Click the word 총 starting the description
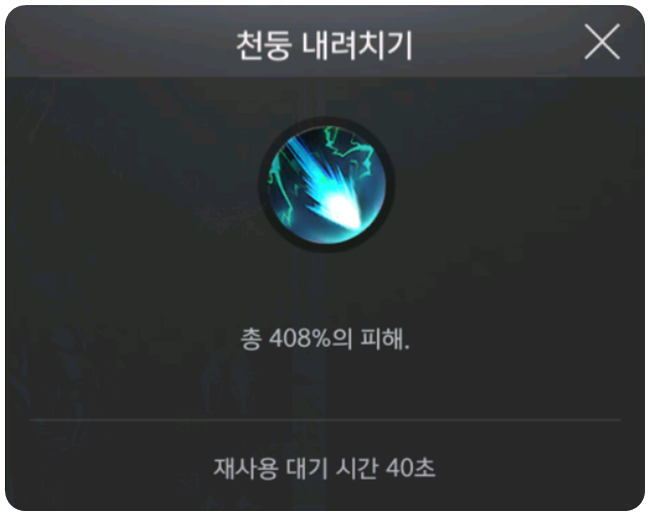 tap(251, 339)
